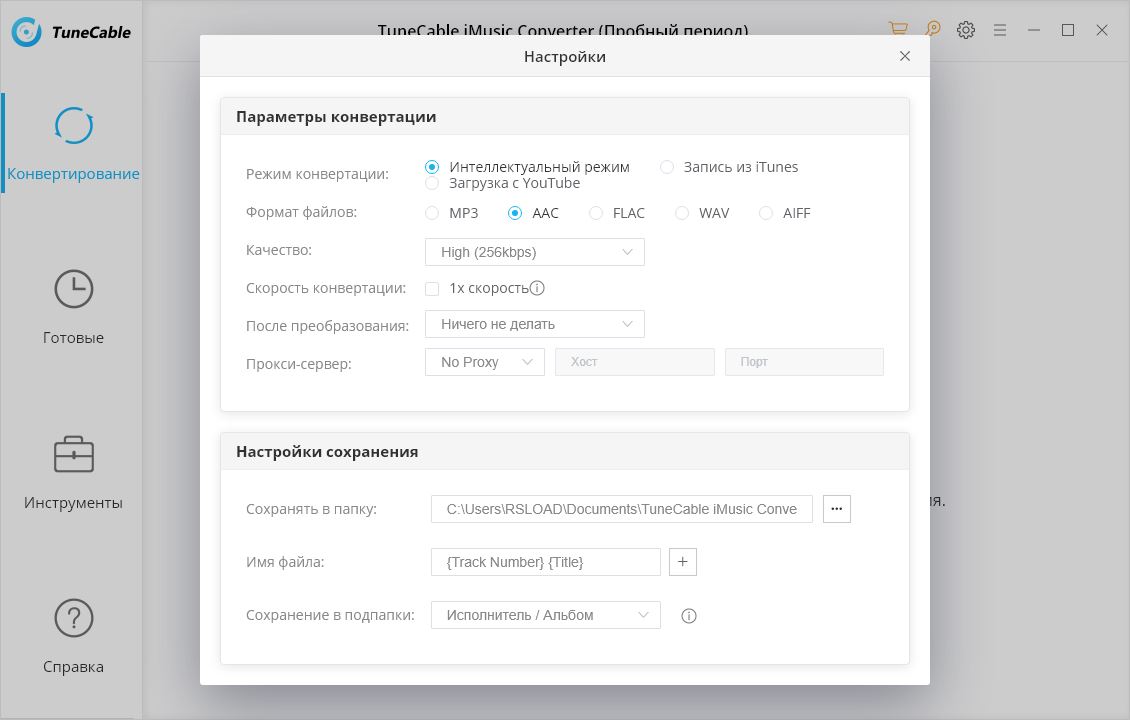Enable the 1x скорость checkbox
This screenshot has width=1130, height=720.
pos(432,288)
